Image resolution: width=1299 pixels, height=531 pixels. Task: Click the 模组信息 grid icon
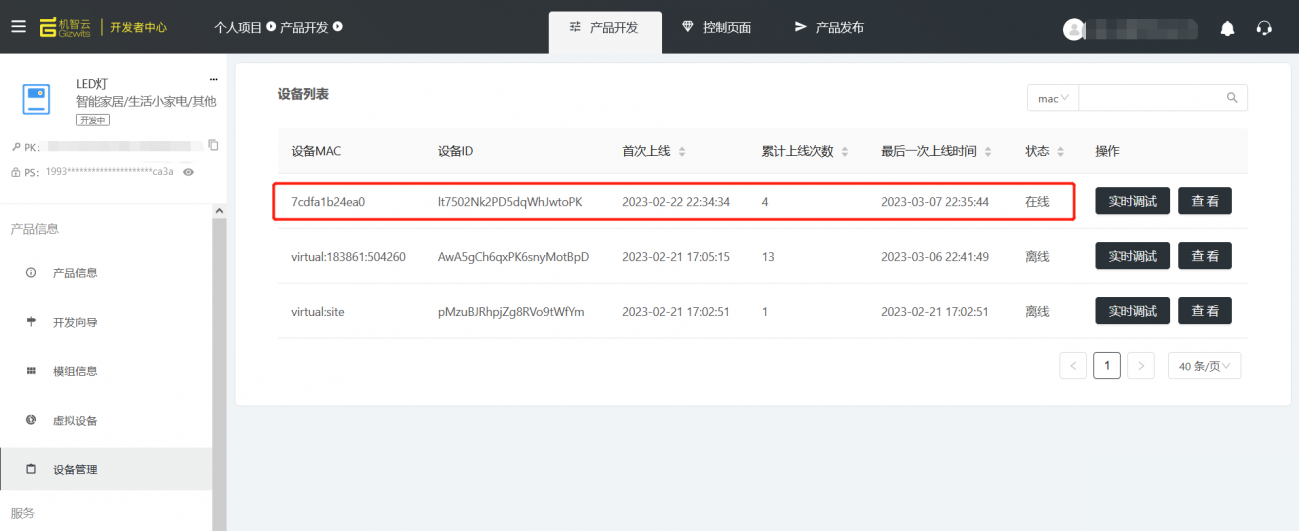coord(31,371)
